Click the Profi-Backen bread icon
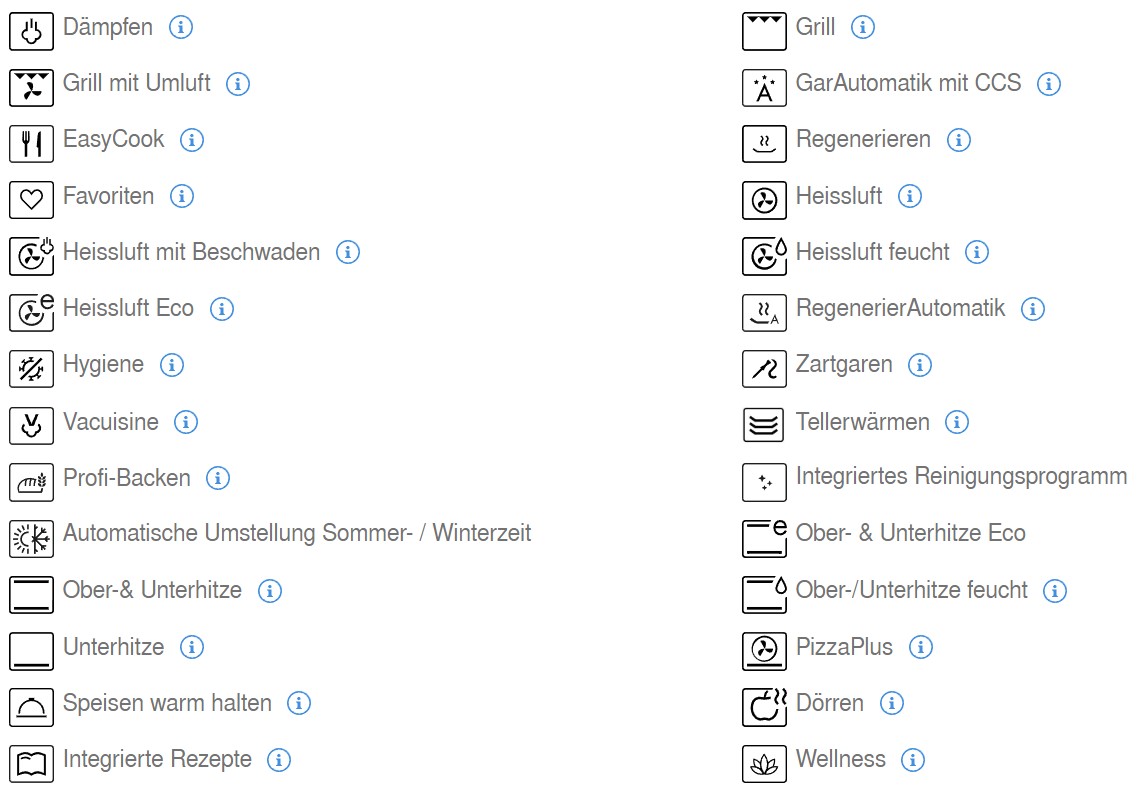Screen dimensions: 1138x800 point(31,482)
